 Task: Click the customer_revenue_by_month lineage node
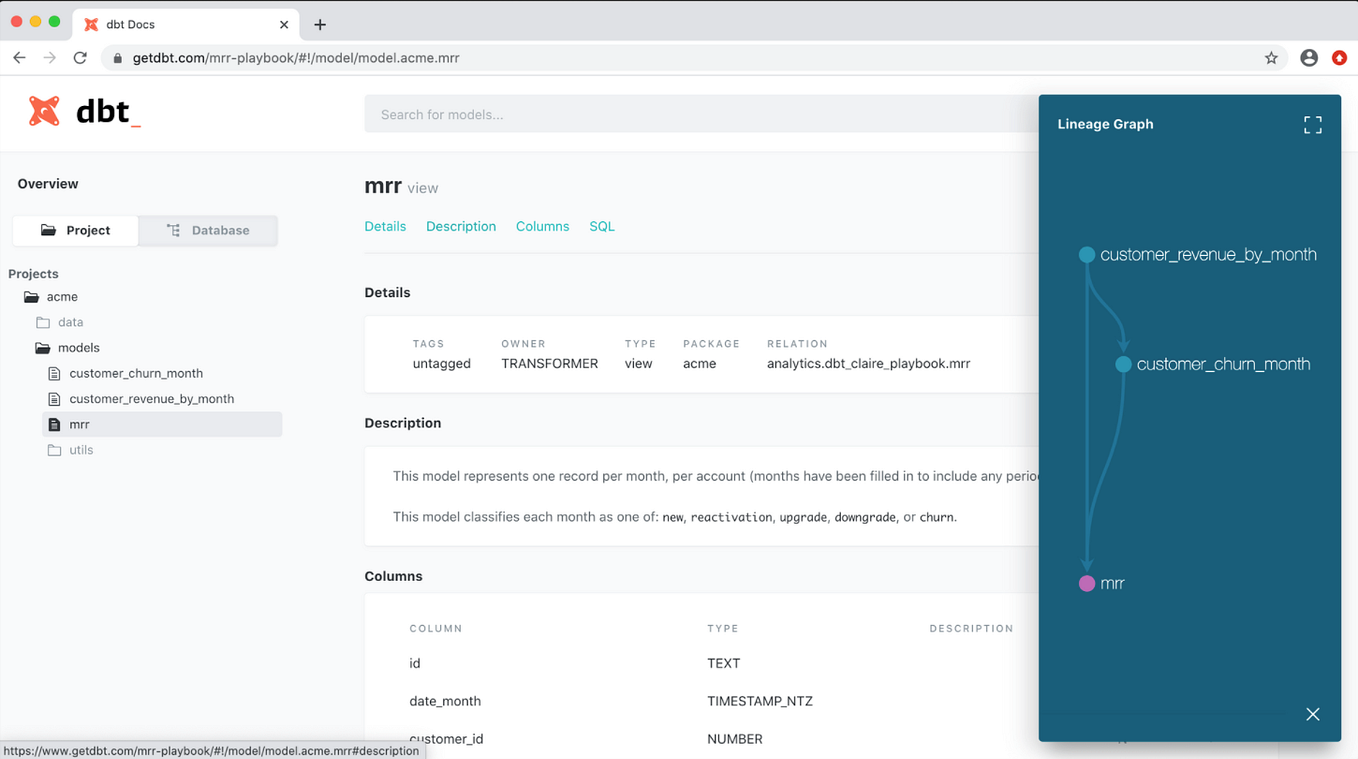coord(1087,254)
